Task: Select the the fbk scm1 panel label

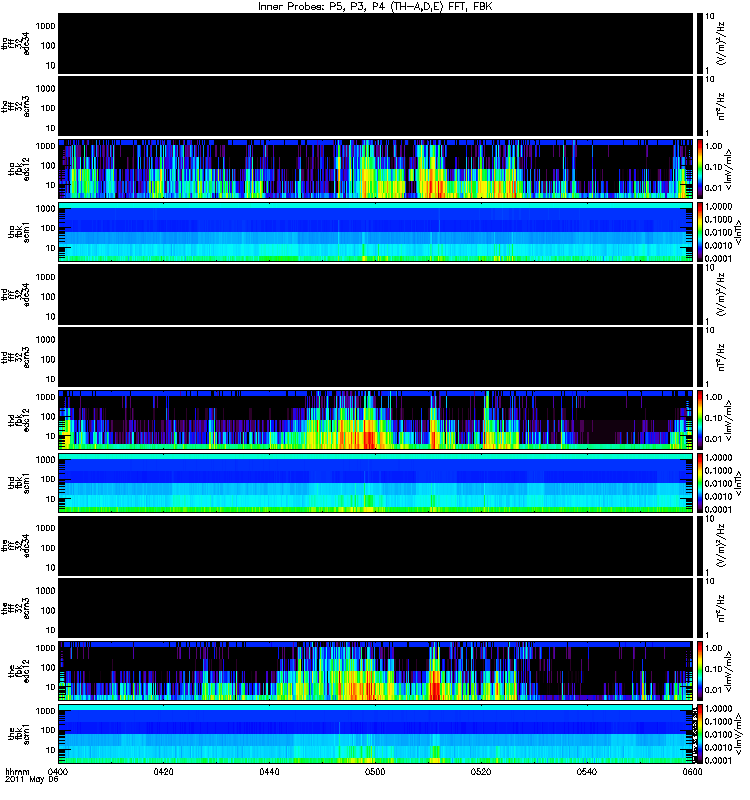Action: [x=19, y=734]
